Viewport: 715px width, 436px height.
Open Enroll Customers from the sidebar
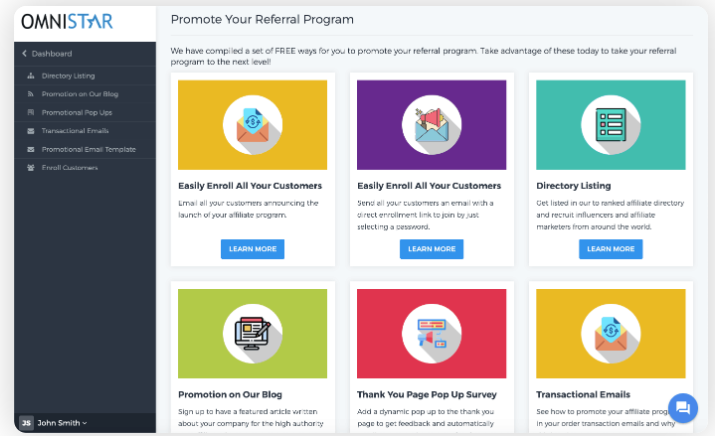pyautogui.click(x=69, y=167)
